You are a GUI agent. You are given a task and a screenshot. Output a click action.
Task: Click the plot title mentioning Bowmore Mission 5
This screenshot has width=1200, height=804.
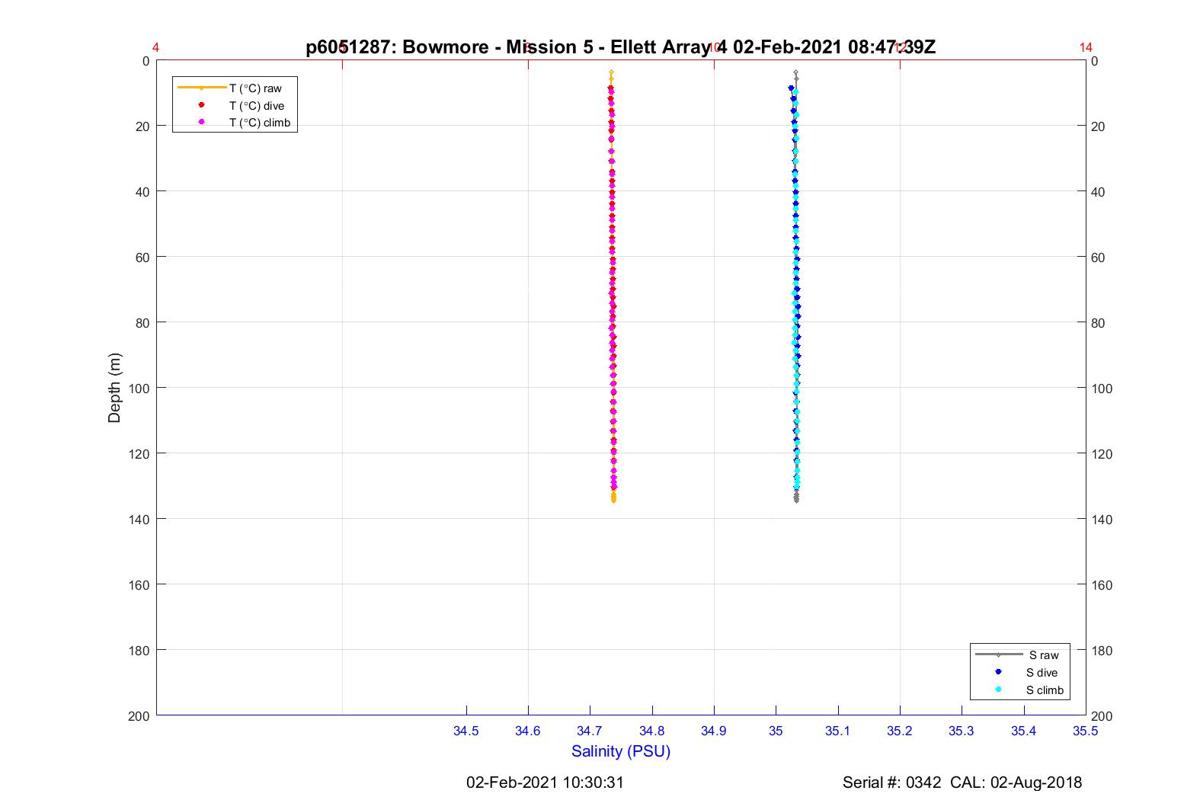pyautogui.click(x=621, y=47)
